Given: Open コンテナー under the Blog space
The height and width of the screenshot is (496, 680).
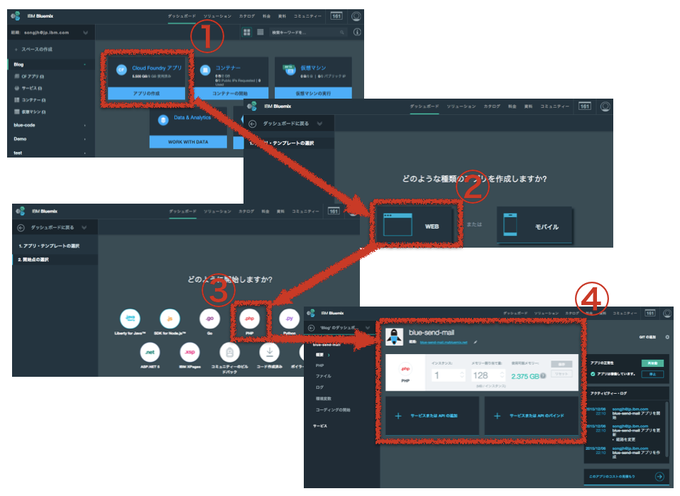Looking at the screenshot, I should tap(30, 100).
